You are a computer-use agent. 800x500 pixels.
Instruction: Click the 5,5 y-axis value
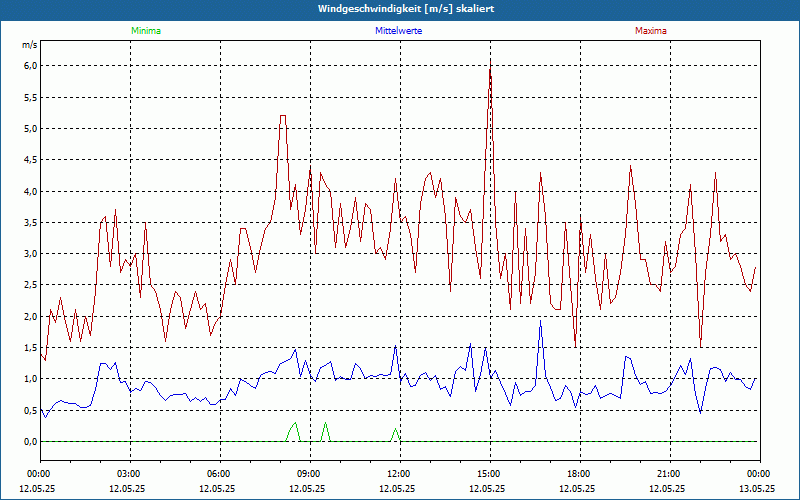pyautogui.click(x=31, y=97)
